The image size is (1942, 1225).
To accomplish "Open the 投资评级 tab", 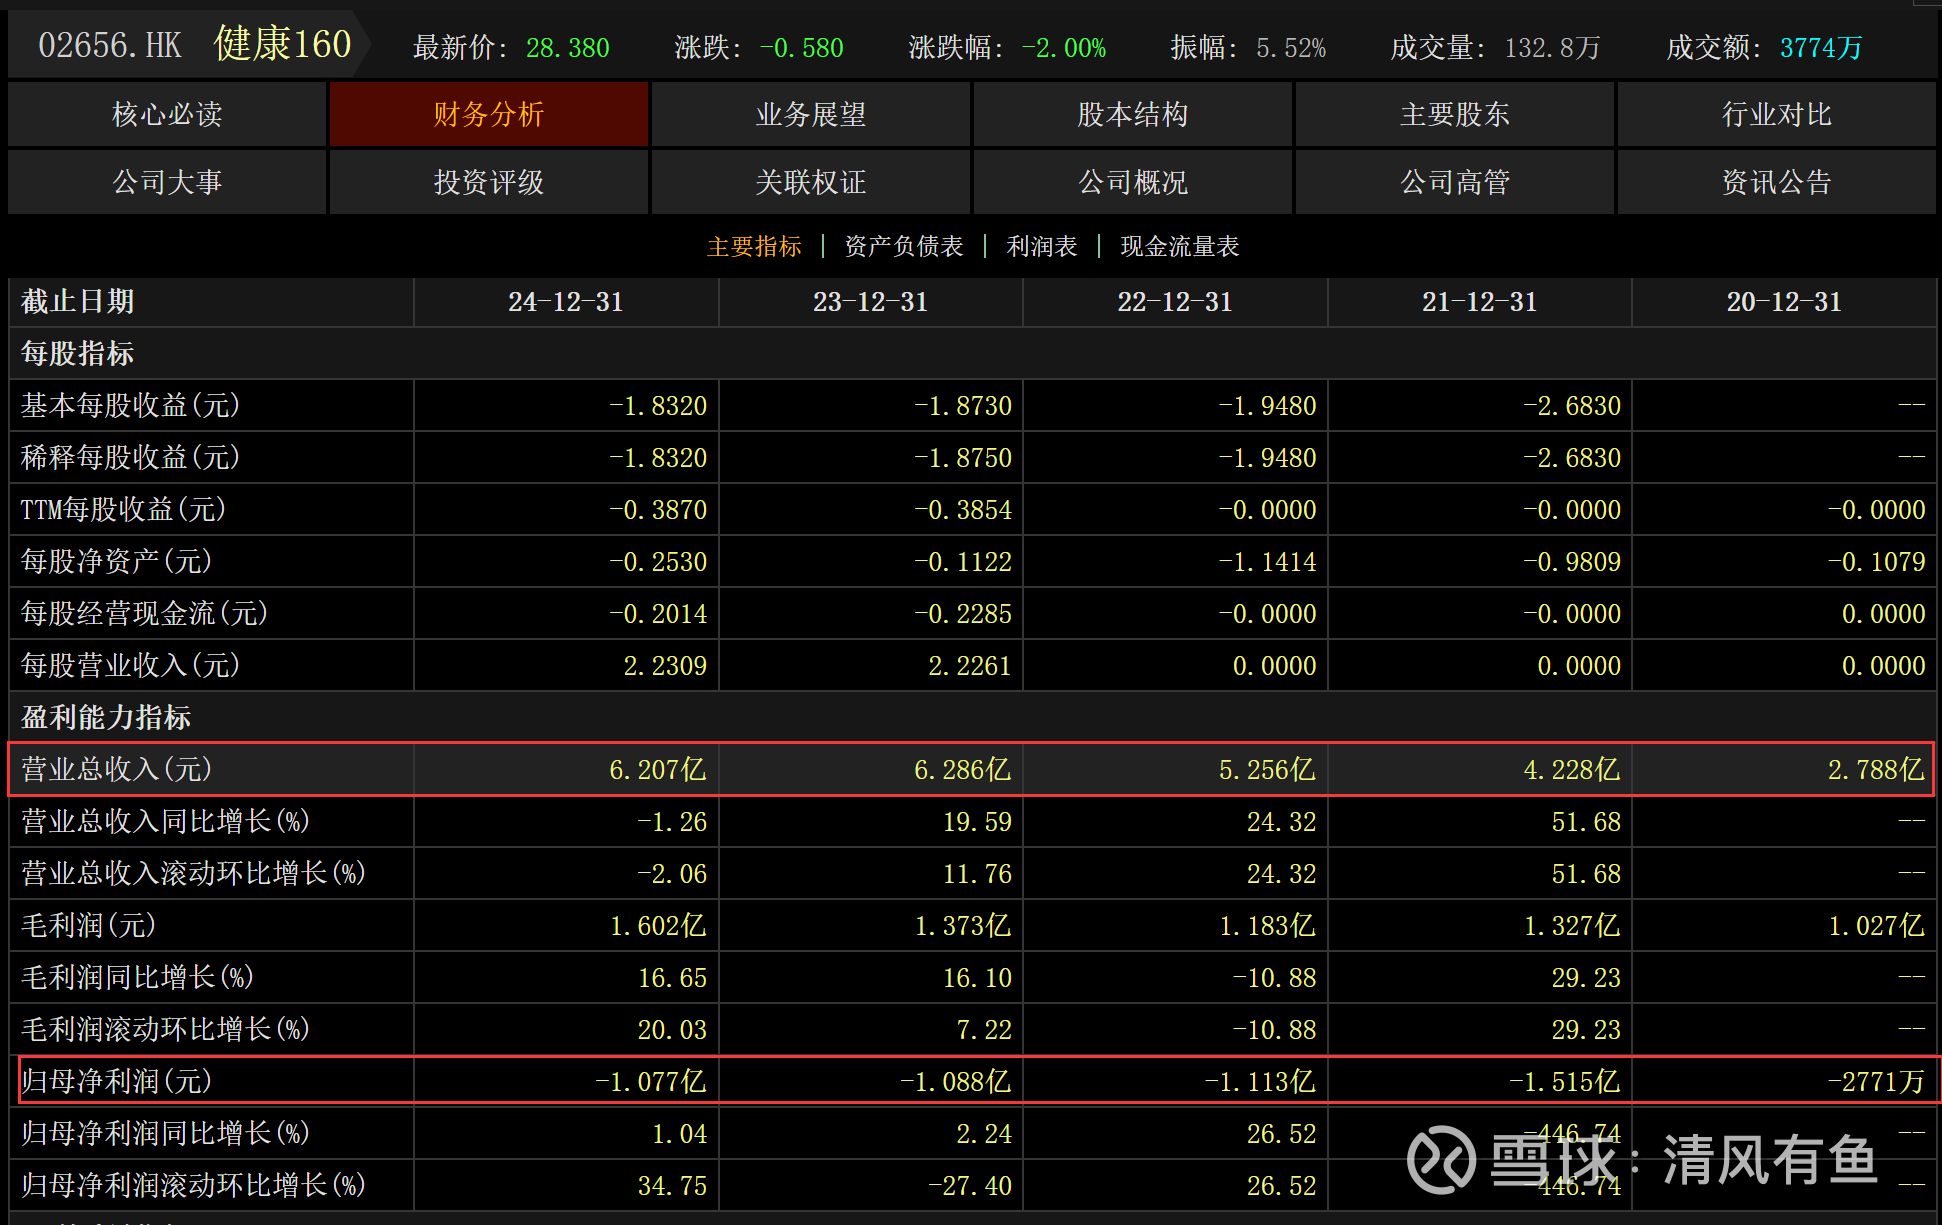I will (489, 182).
